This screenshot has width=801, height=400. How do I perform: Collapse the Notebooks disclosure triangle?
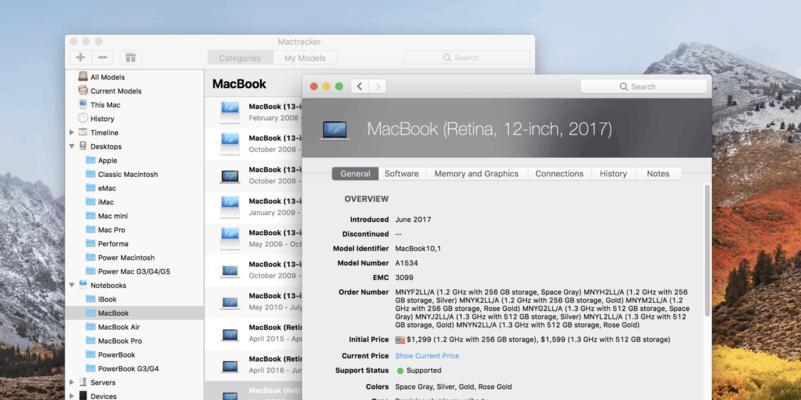[72, 285]
